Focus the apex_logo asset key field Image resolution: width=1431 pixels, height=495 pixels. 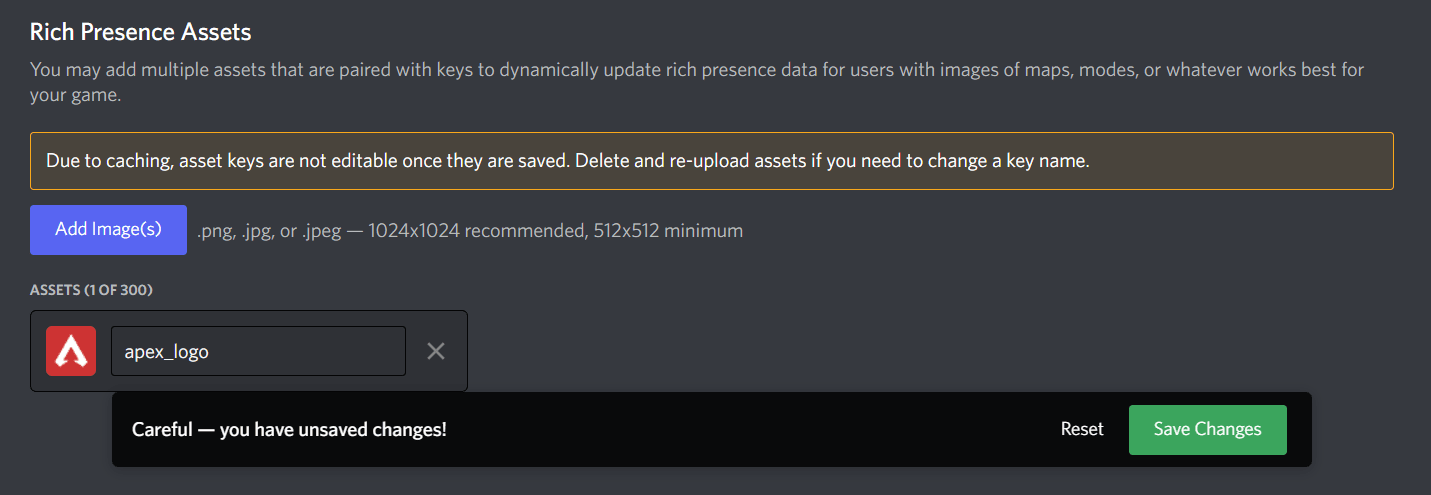click(x=258, y=351)
